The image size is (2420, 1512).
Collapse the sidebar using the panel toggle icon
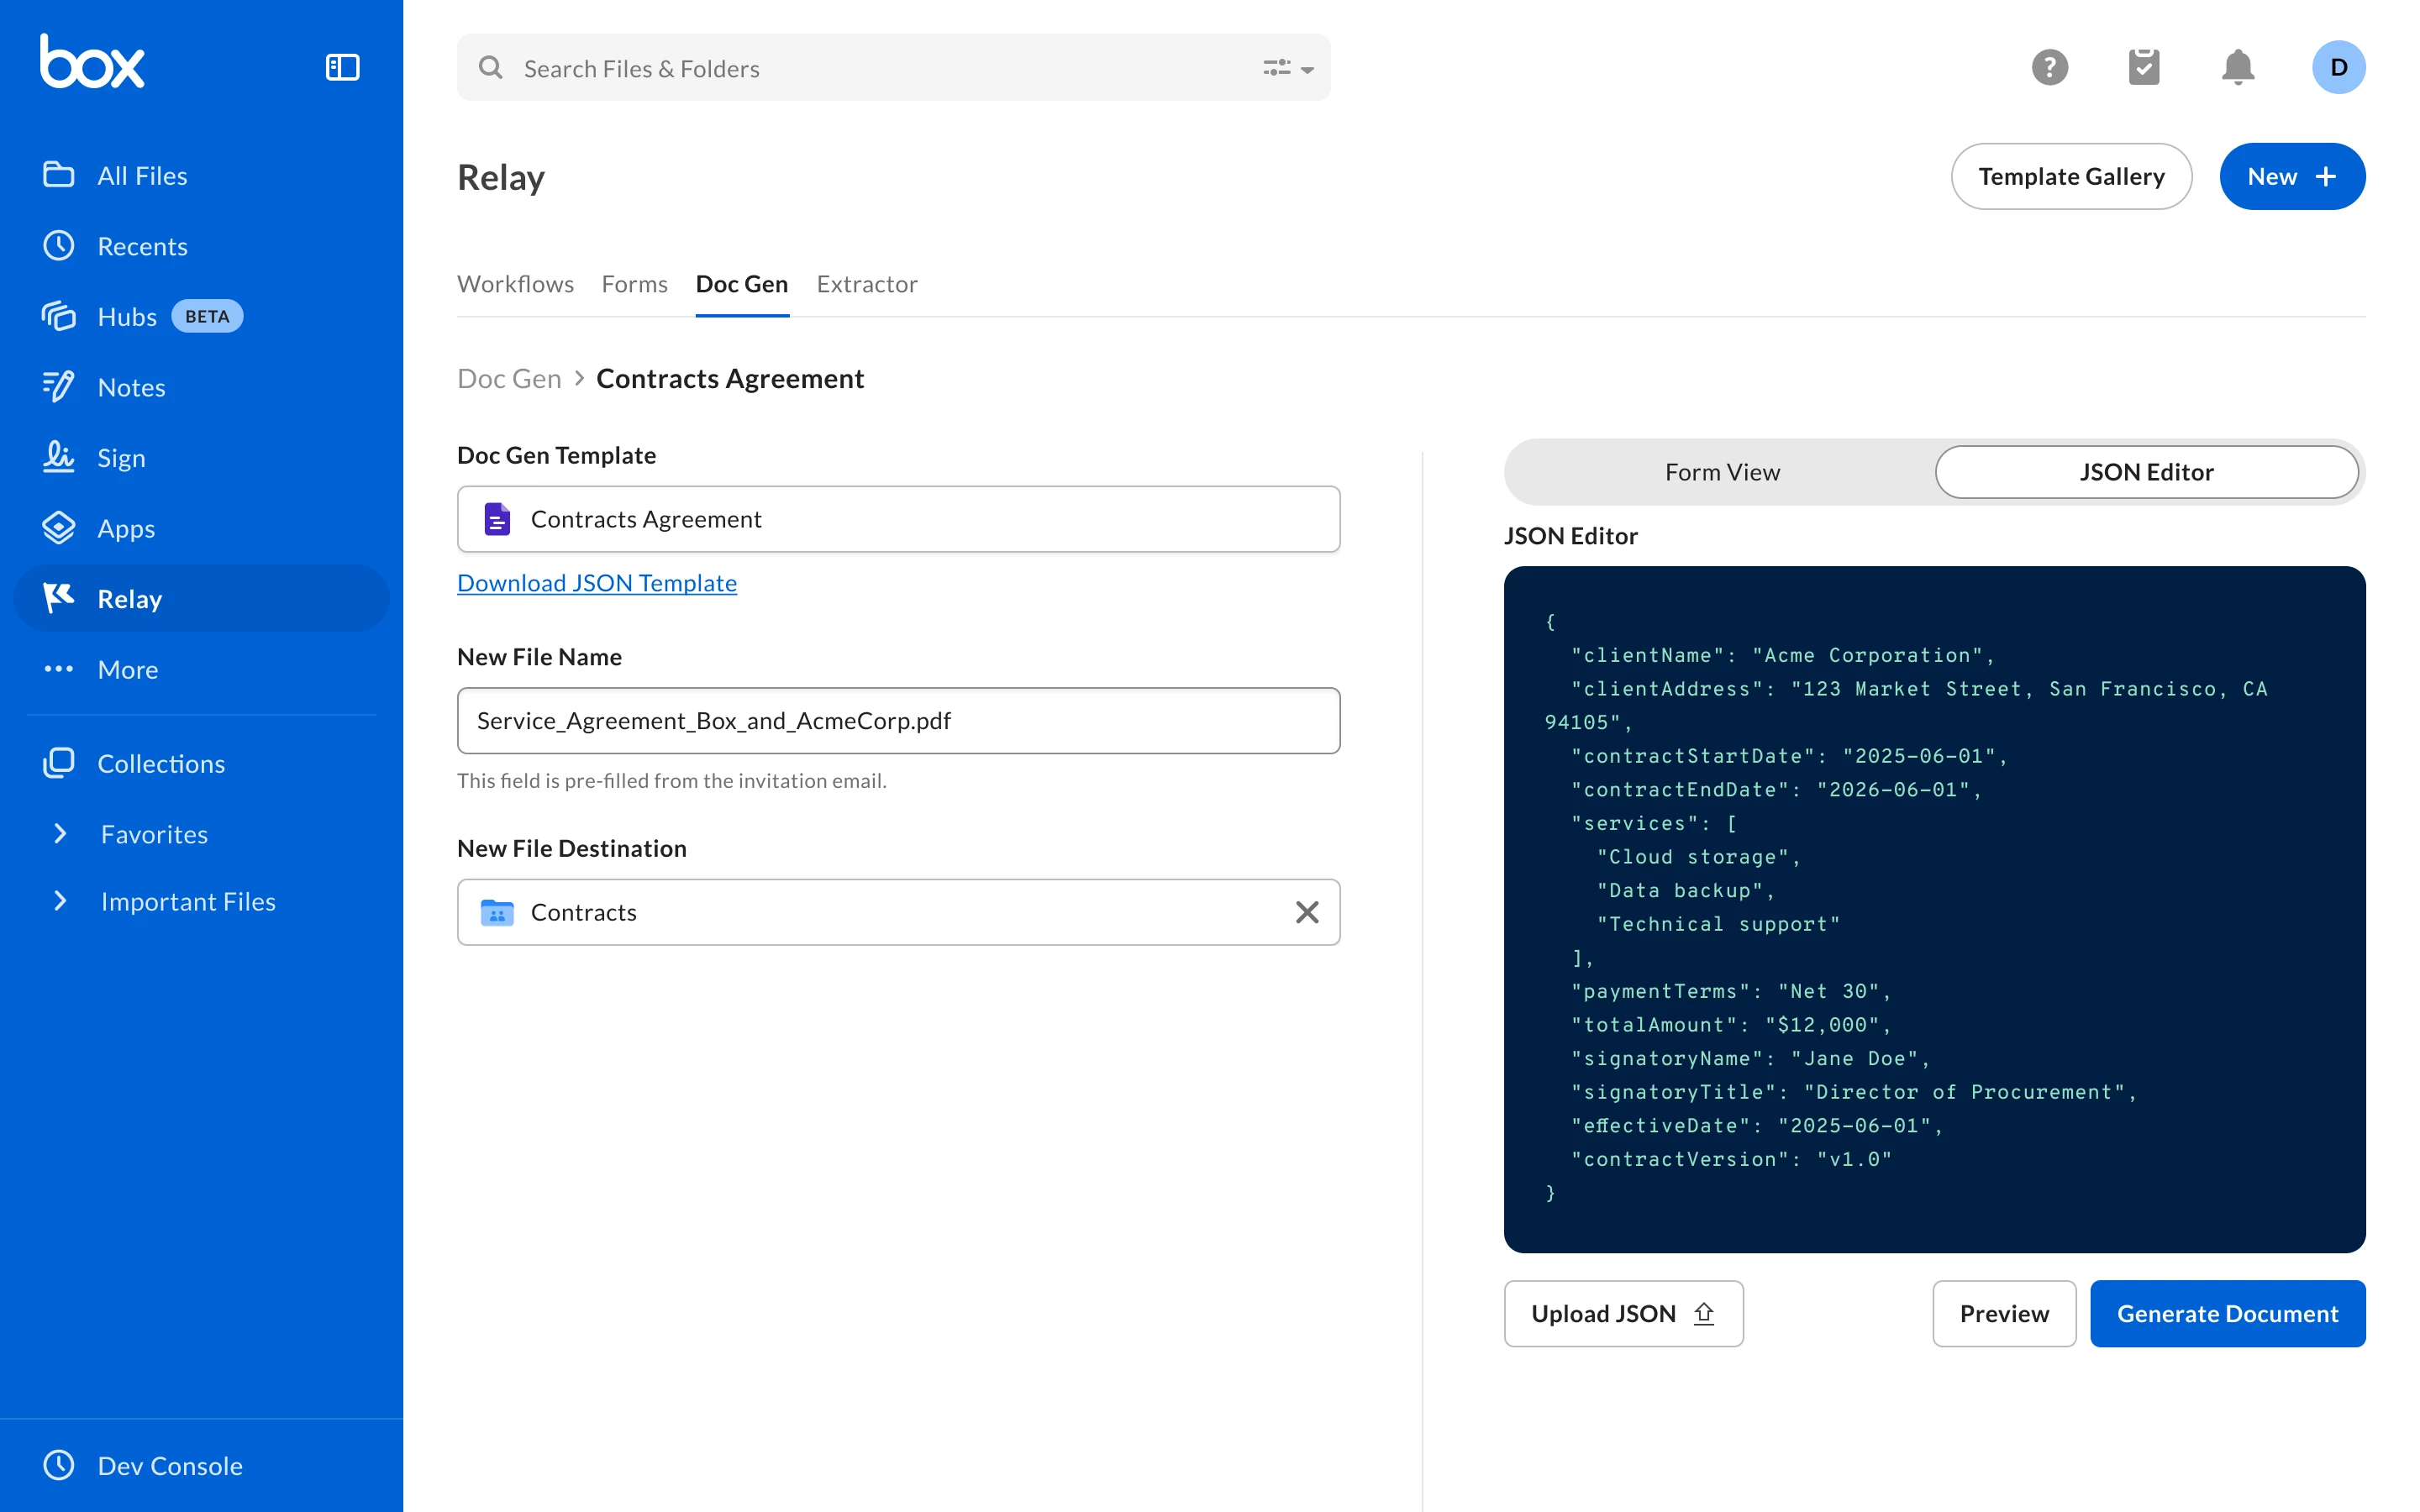[x=342, y=67]
